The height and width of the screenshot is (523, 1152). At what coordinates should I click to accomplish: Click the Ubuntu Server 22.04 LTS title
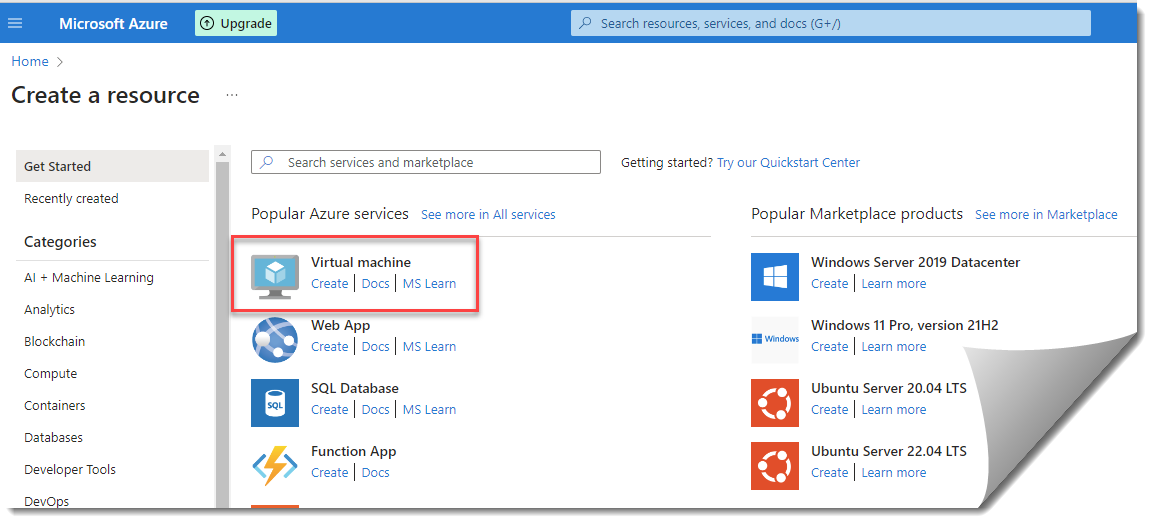click(x=889, y=452)
